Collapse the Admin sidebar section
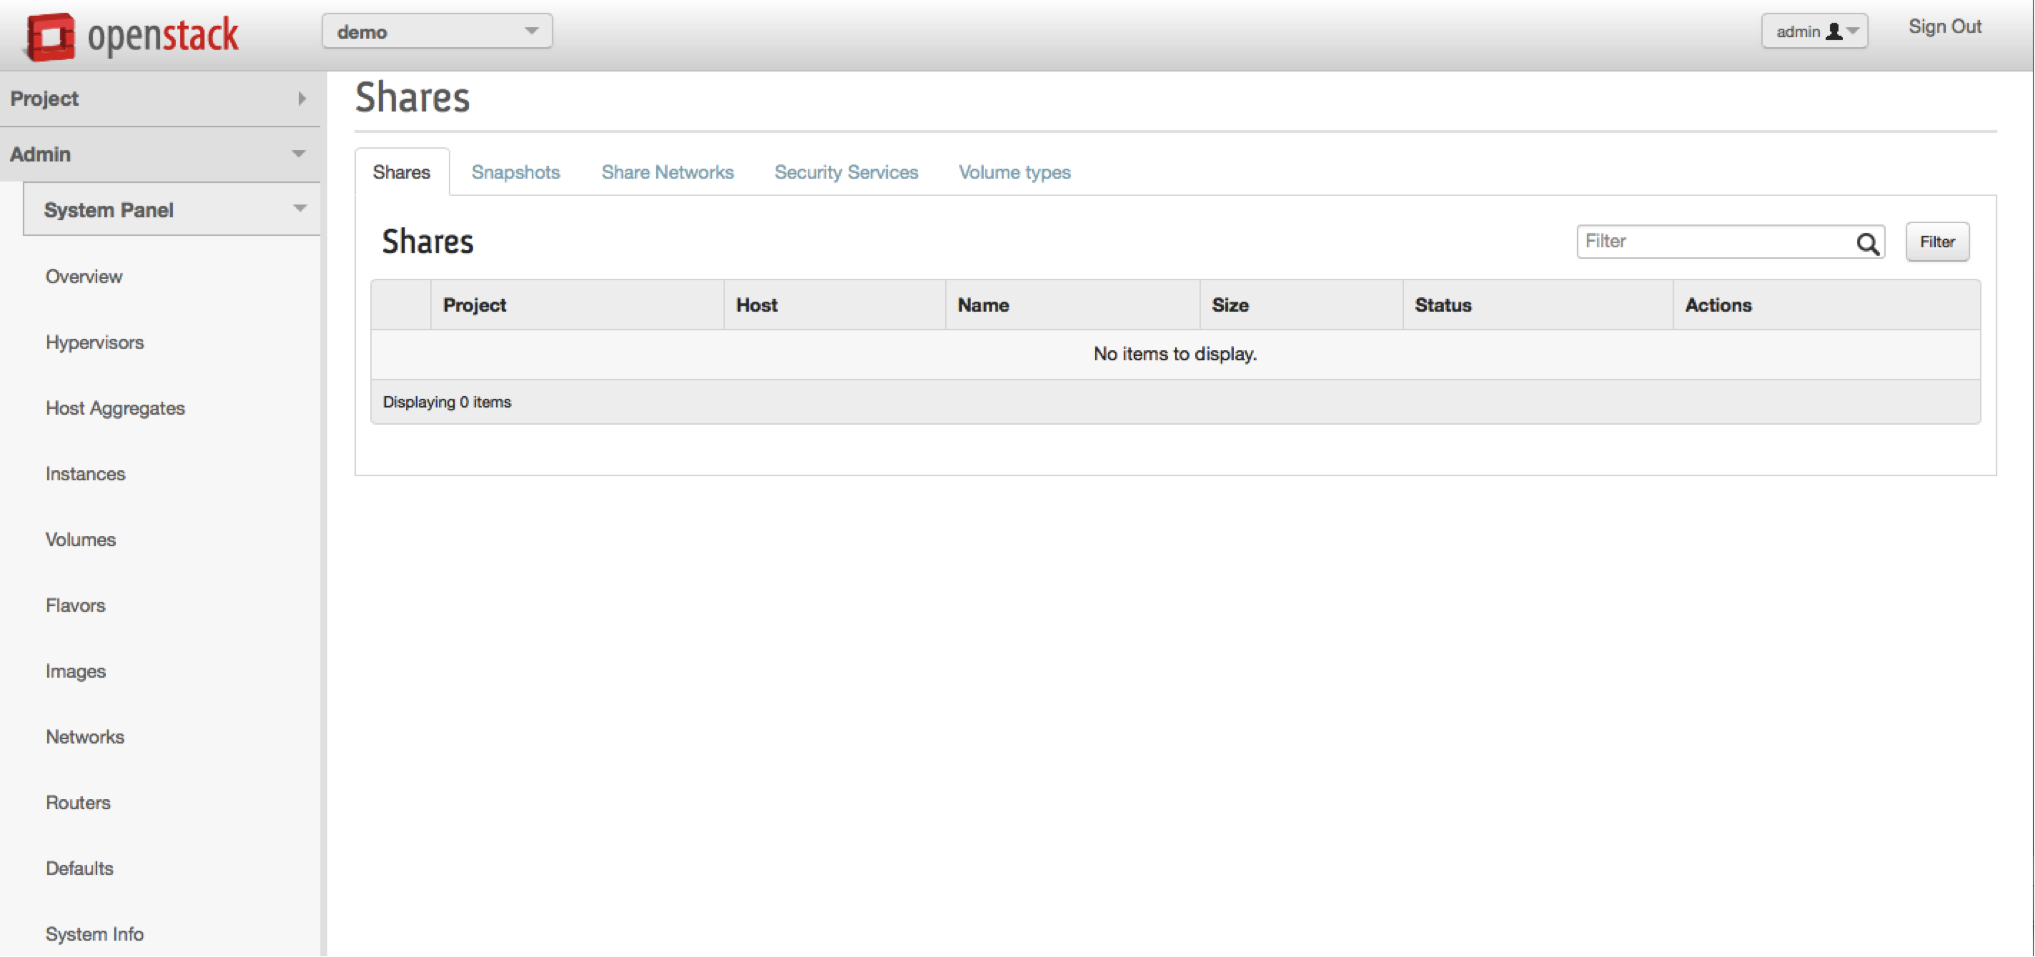Screen dimensions: 2035x957 tap(160, 154)
